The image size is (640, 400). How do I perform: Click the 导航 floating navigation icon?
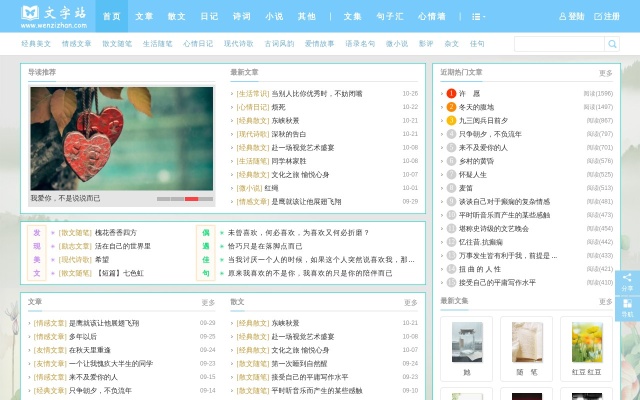(627, 308)
